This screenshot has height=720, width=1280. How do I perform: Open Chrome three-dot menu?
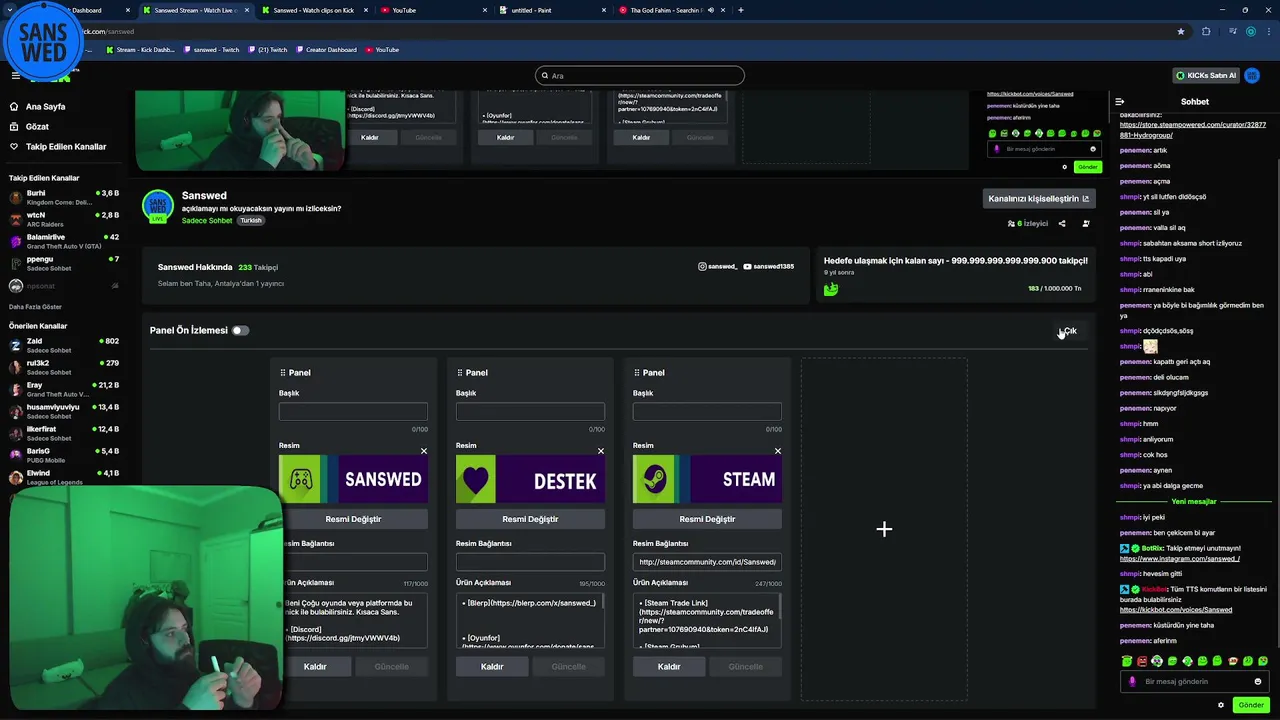pos(1268,31)
